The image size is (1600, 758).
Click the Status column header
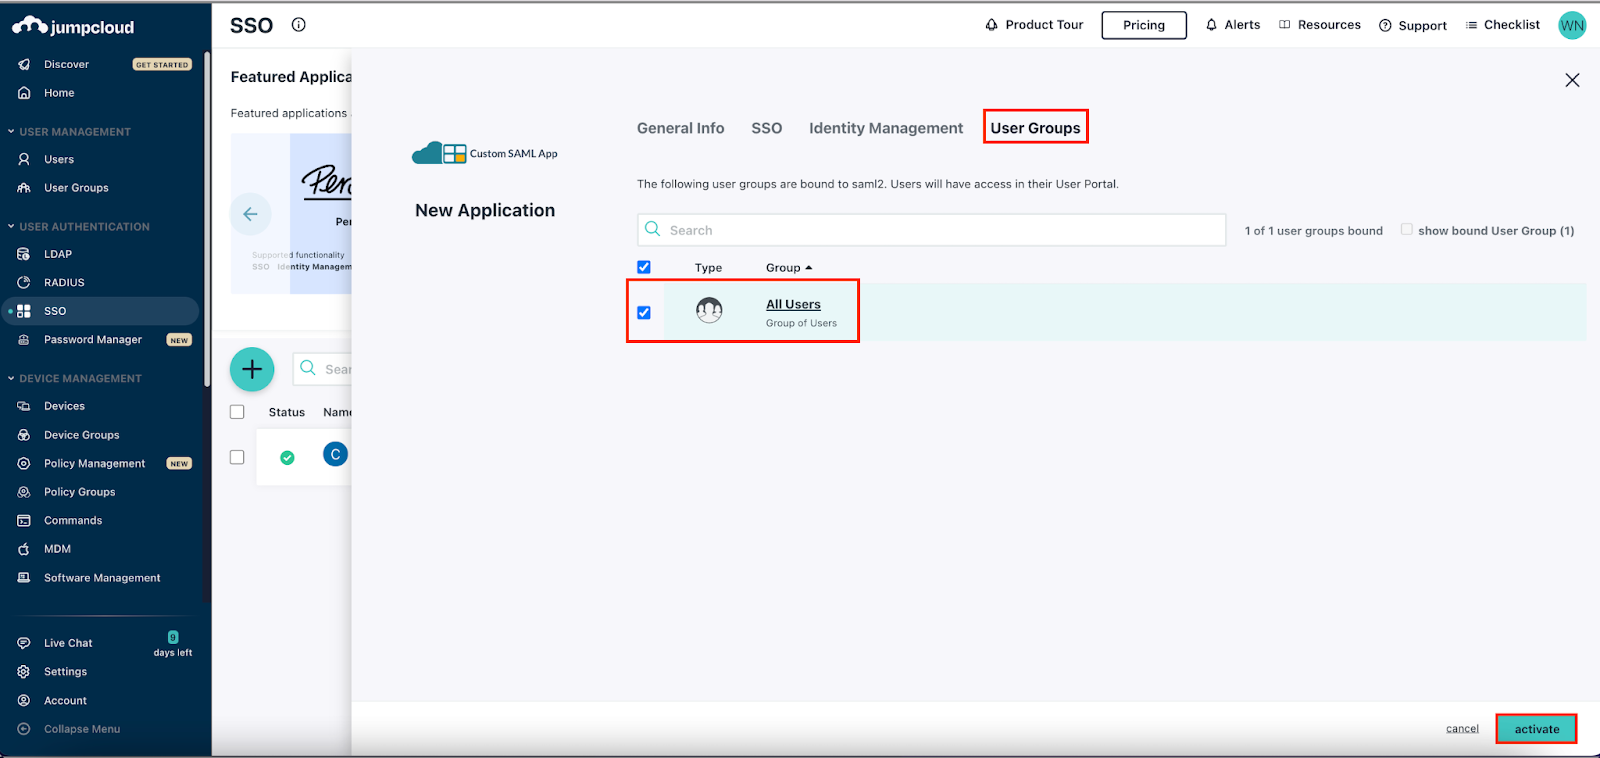(x=287, y=412)
